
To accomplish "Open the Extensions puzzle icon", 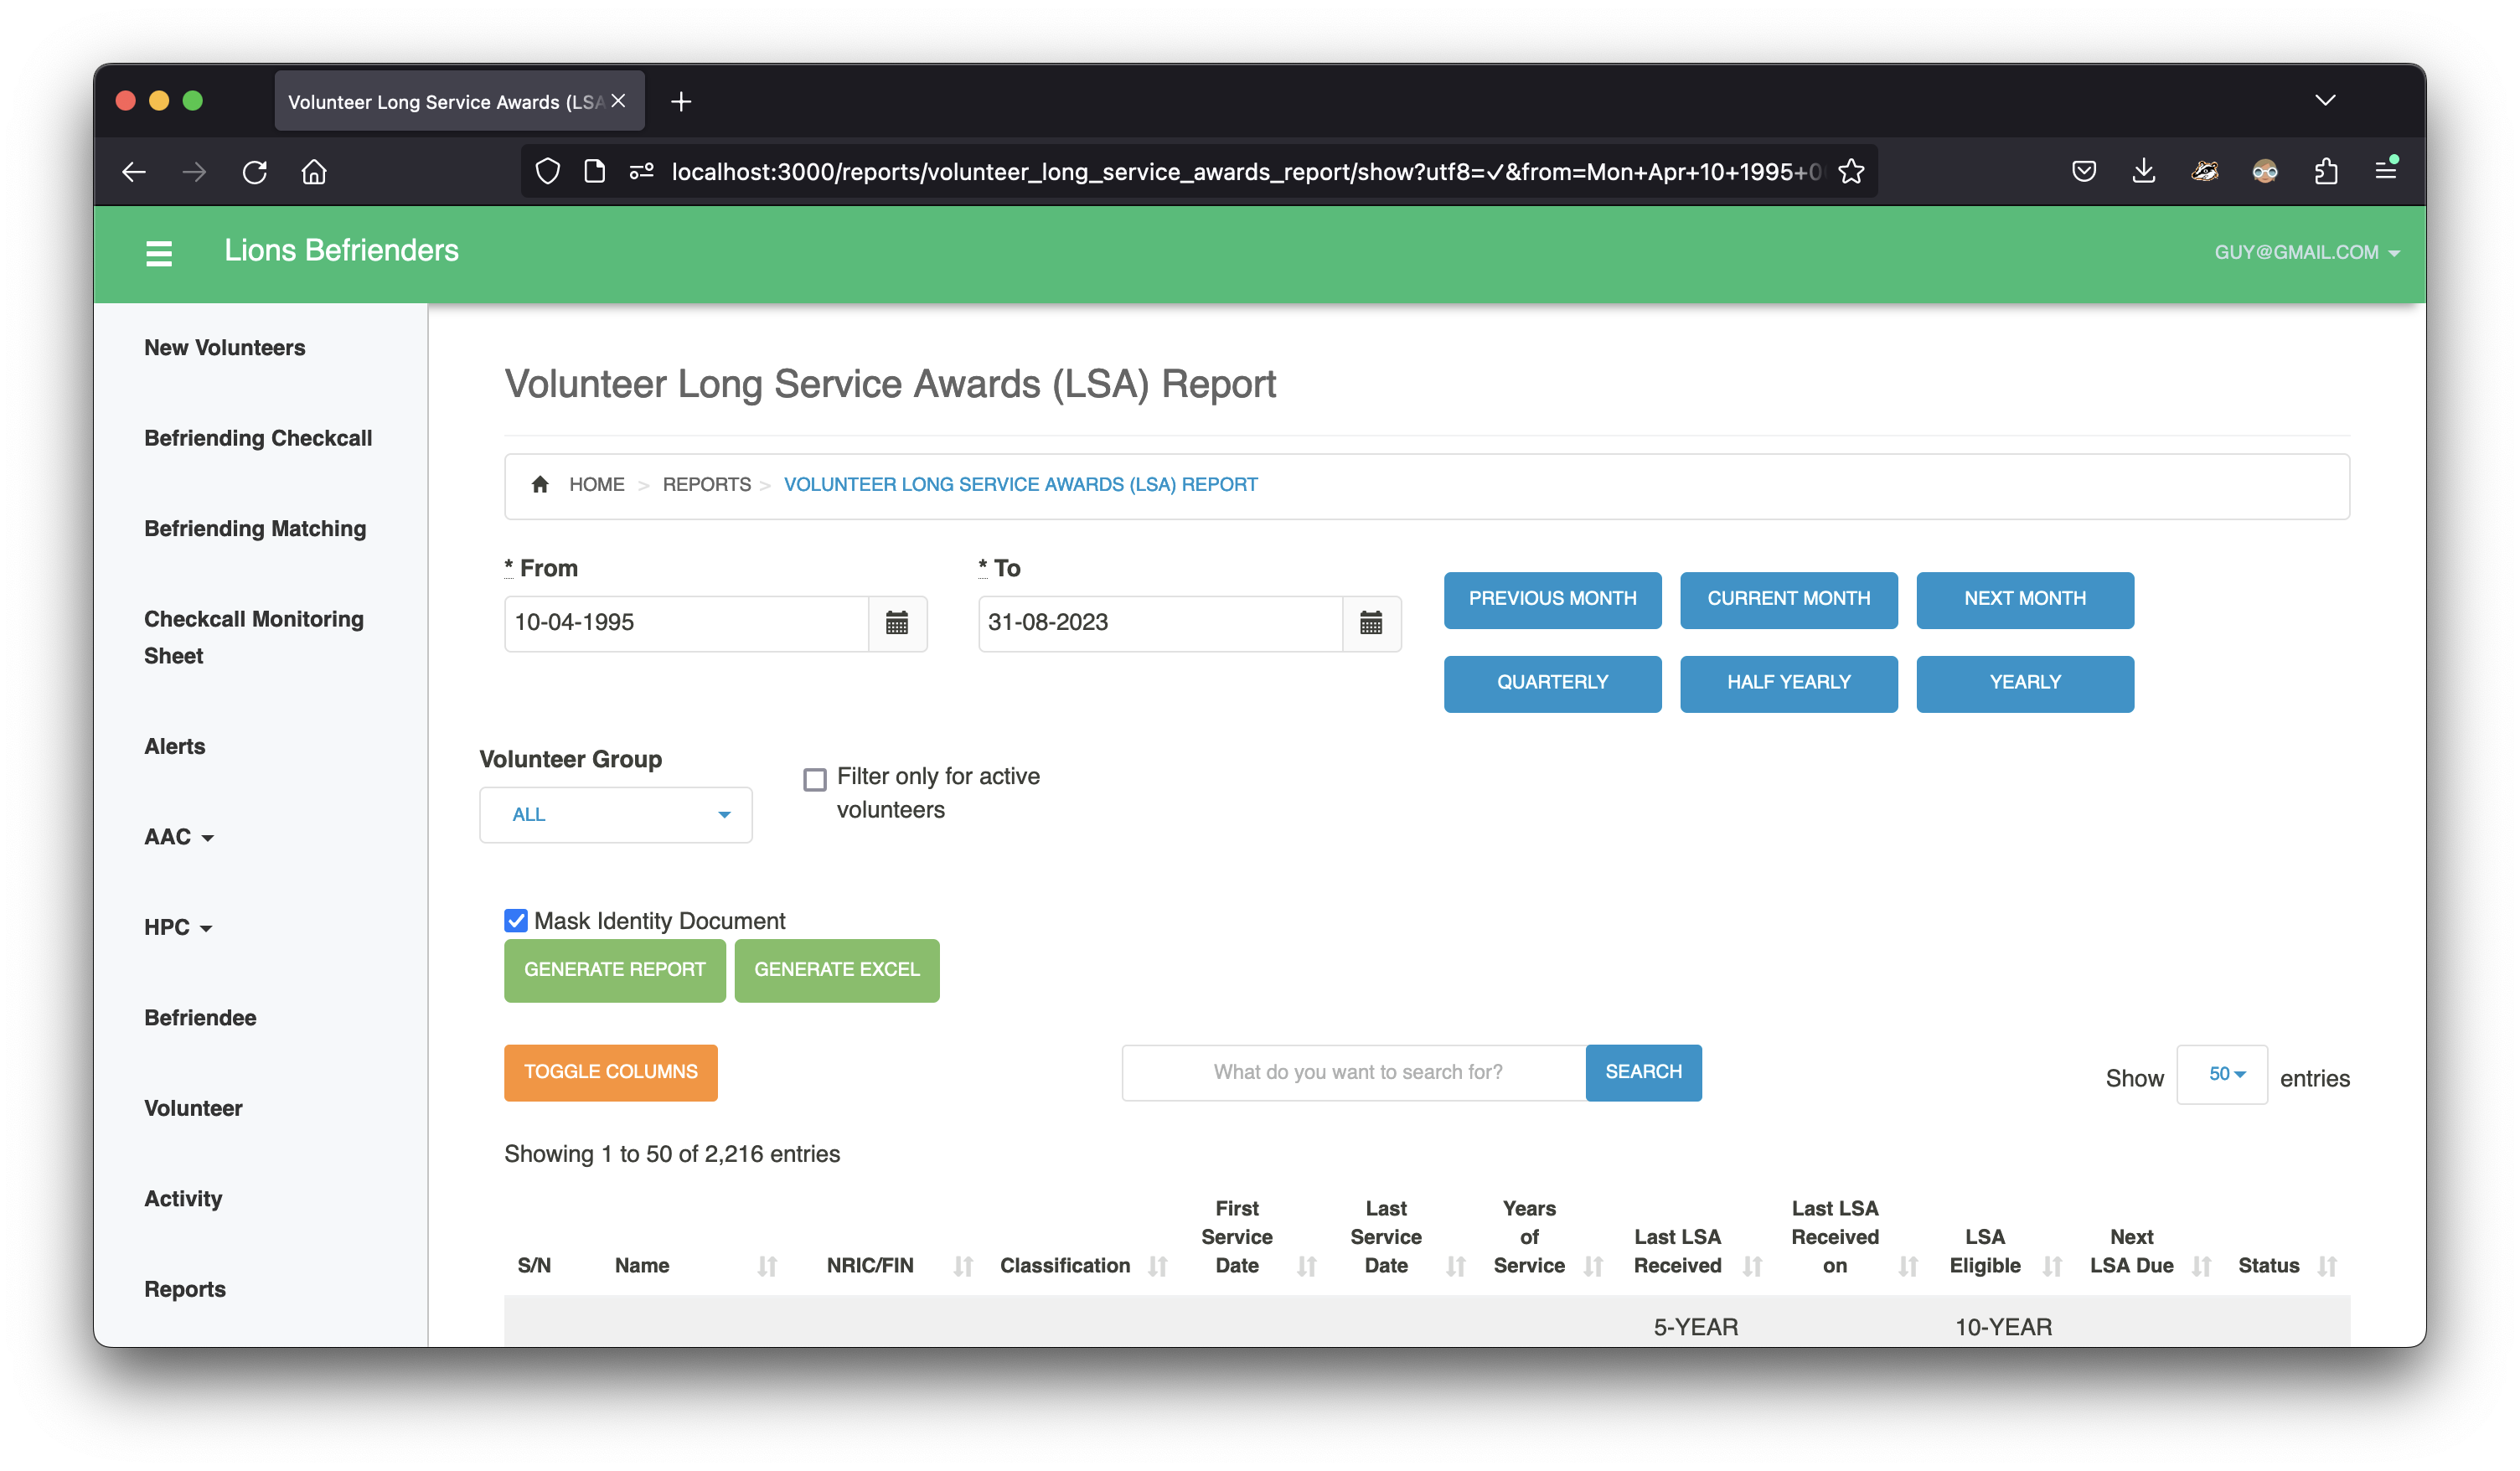I will [2326, 172].
